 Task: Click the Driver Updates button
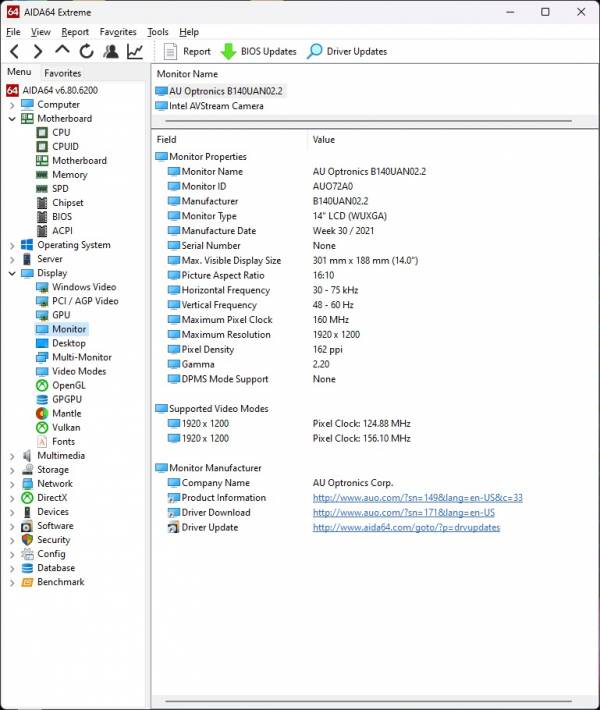(x=347, y=52)
